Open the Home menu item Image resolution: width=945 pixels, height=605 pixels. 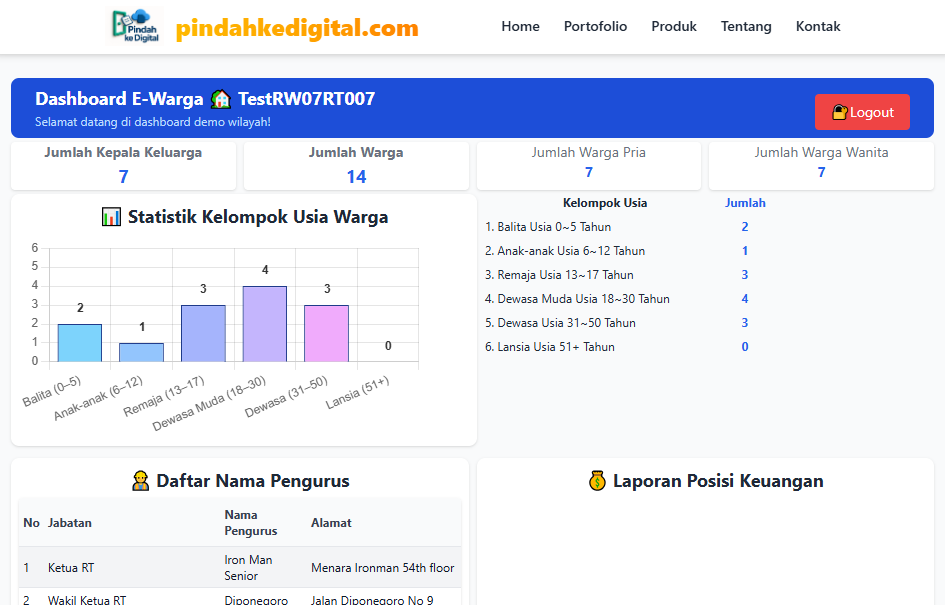coord(520,27)
